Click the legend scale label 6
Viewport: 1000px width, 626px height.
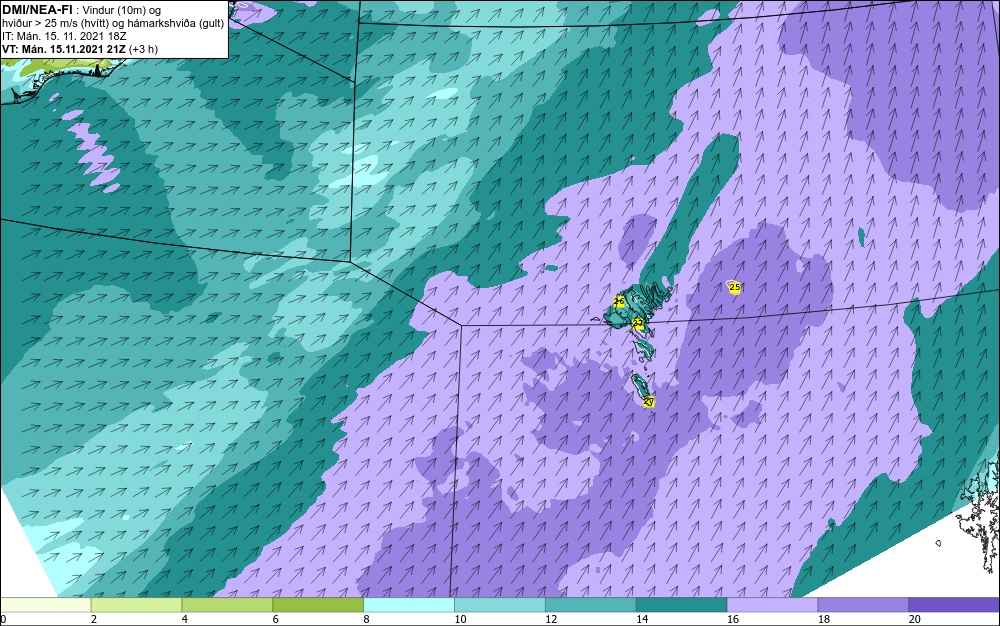pos(276,619)
